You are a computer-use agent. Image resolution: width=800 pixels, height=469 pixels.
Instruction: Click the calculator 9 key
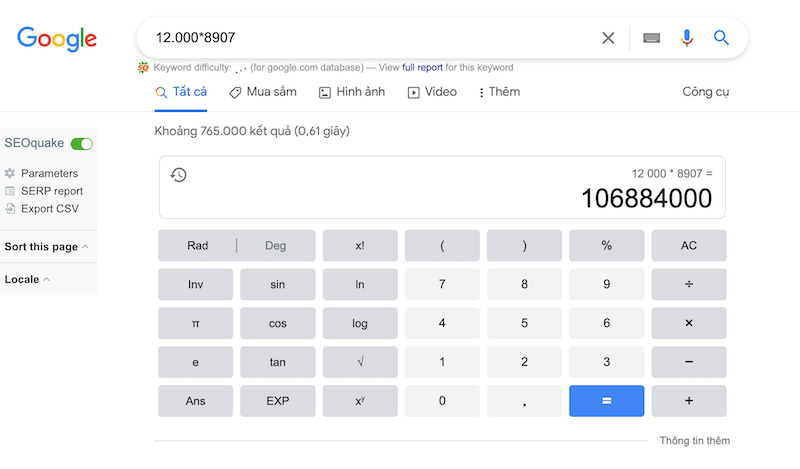coord(607,284)
